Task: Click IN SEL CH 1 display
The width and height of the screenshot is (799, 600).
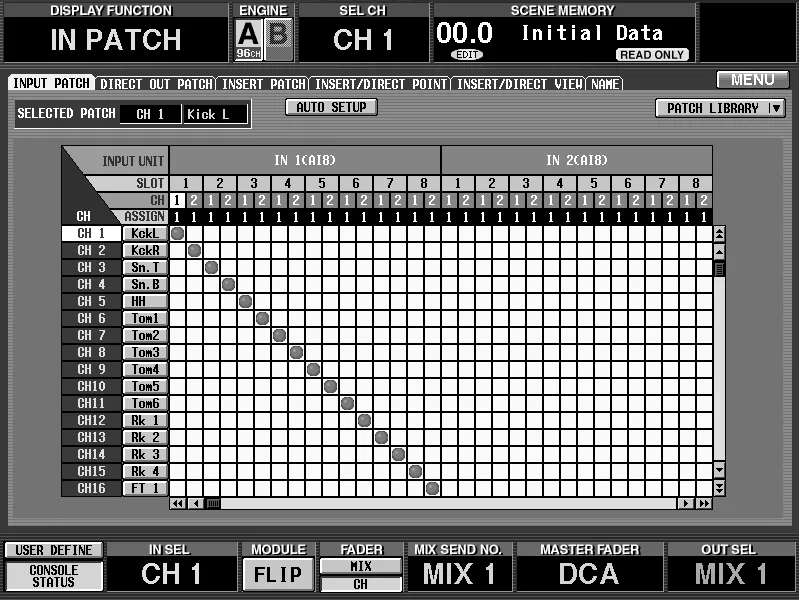Action: (x=171, y=574)
